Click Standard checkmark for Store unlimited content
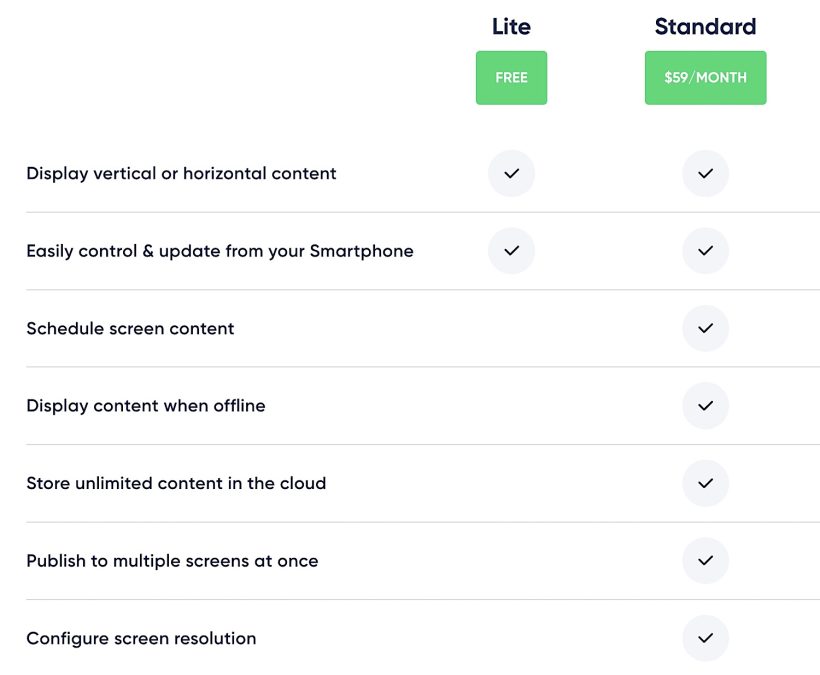The height and width of the screenshot is (675, 820). pos(705,483)
